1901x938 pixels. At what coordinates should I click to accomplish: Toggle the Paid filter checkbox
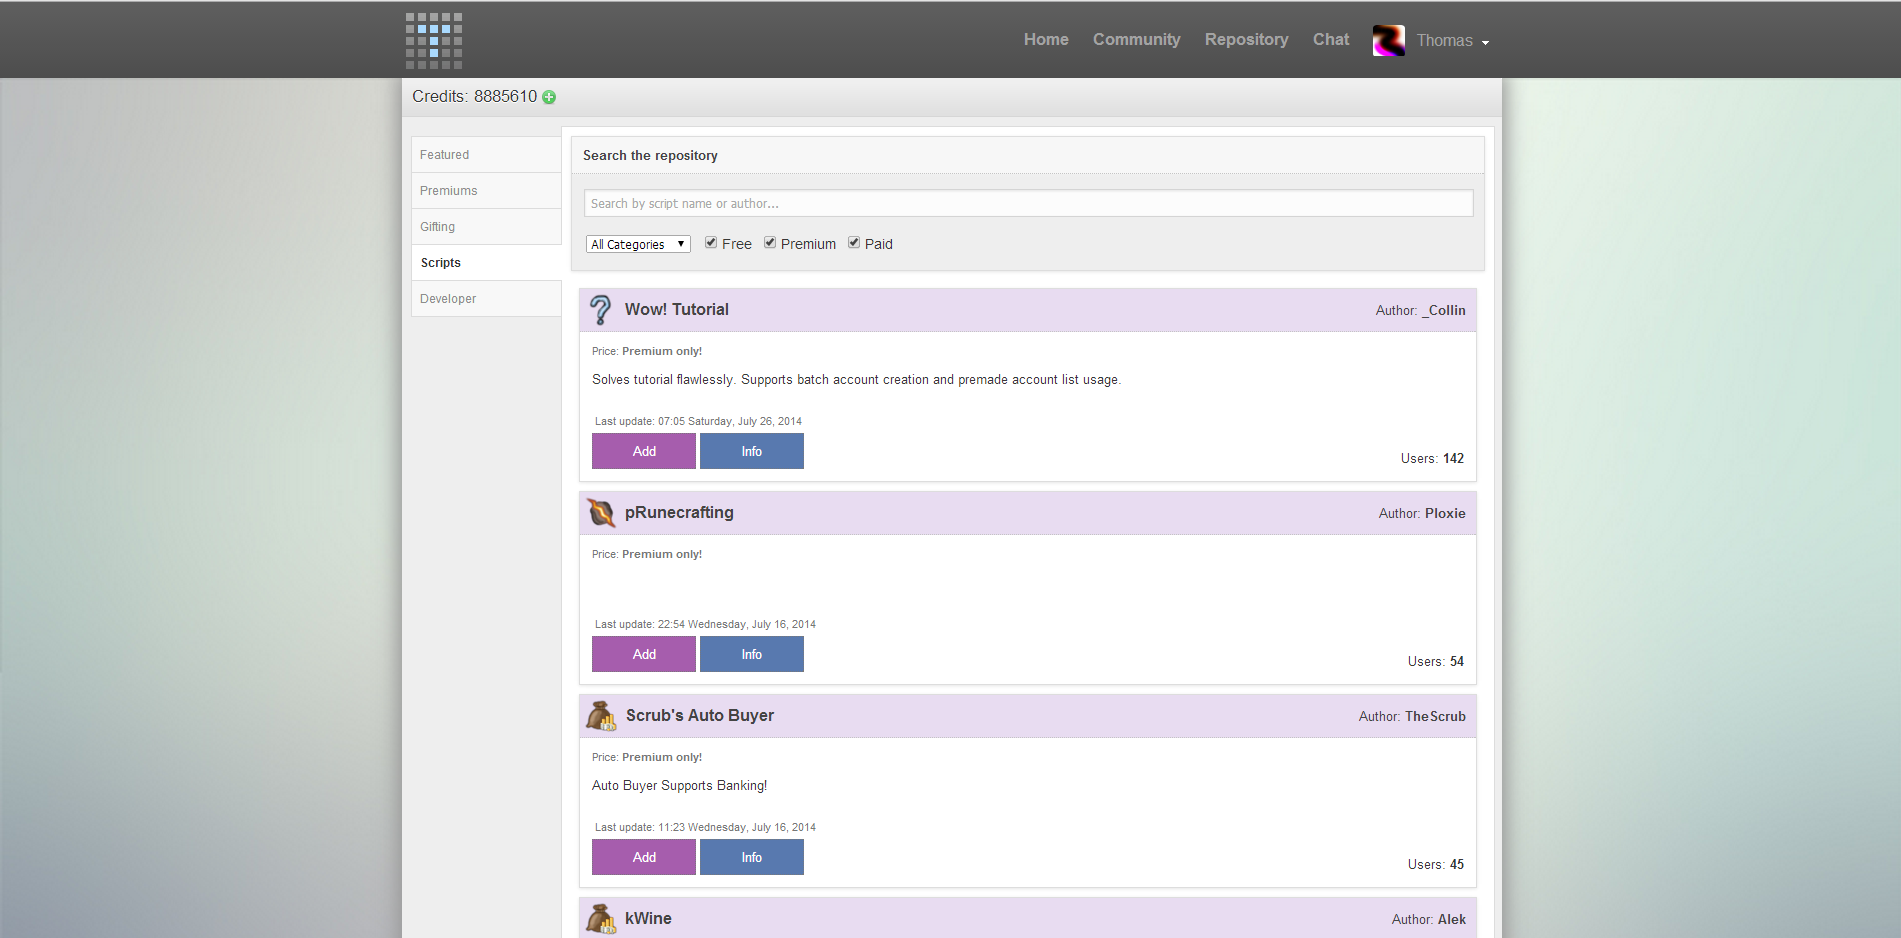coord(854,243)
